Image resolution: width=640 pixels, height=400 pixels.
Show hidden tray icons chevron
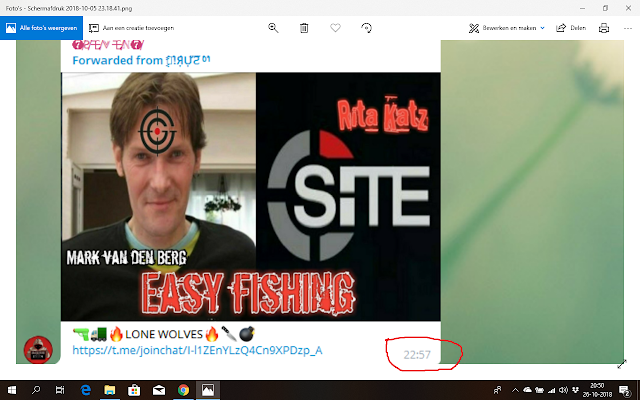click(x=515, y=391)
